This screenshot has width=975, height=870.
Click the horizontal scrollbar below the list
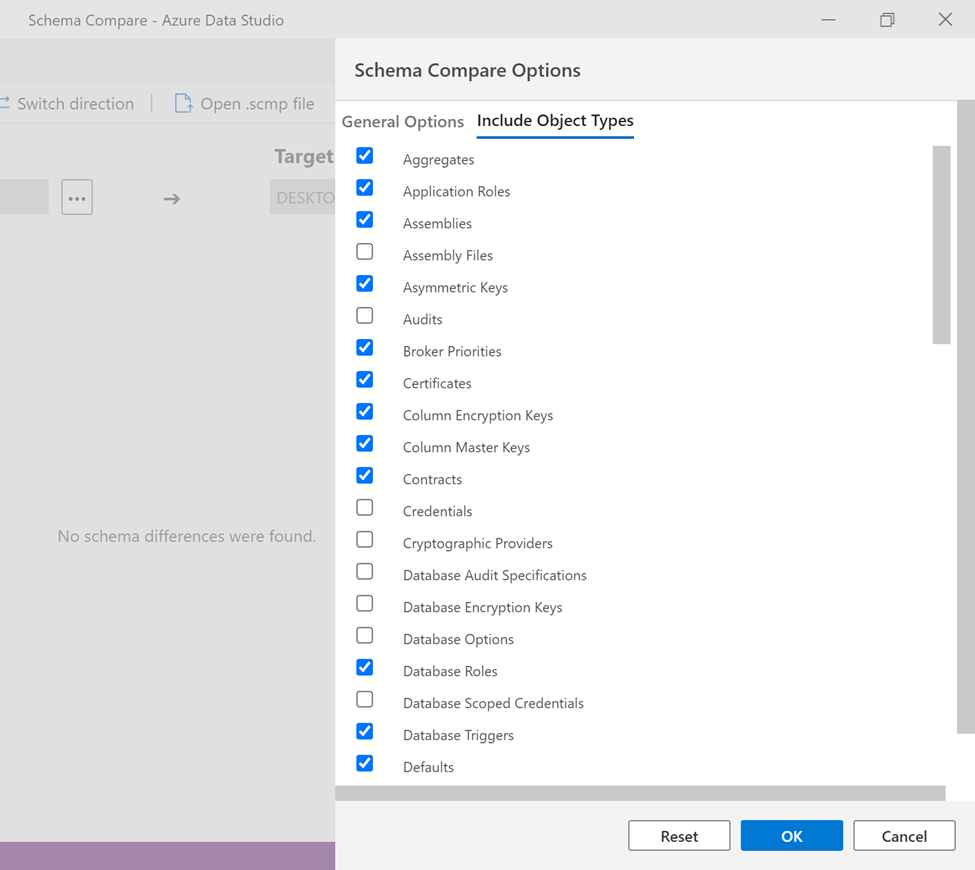point(640,793)
